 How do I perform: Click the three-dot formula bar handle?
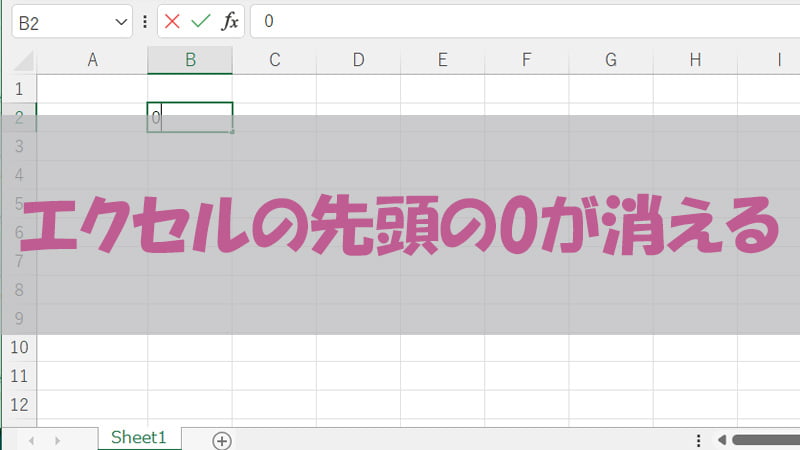point(146,21)
